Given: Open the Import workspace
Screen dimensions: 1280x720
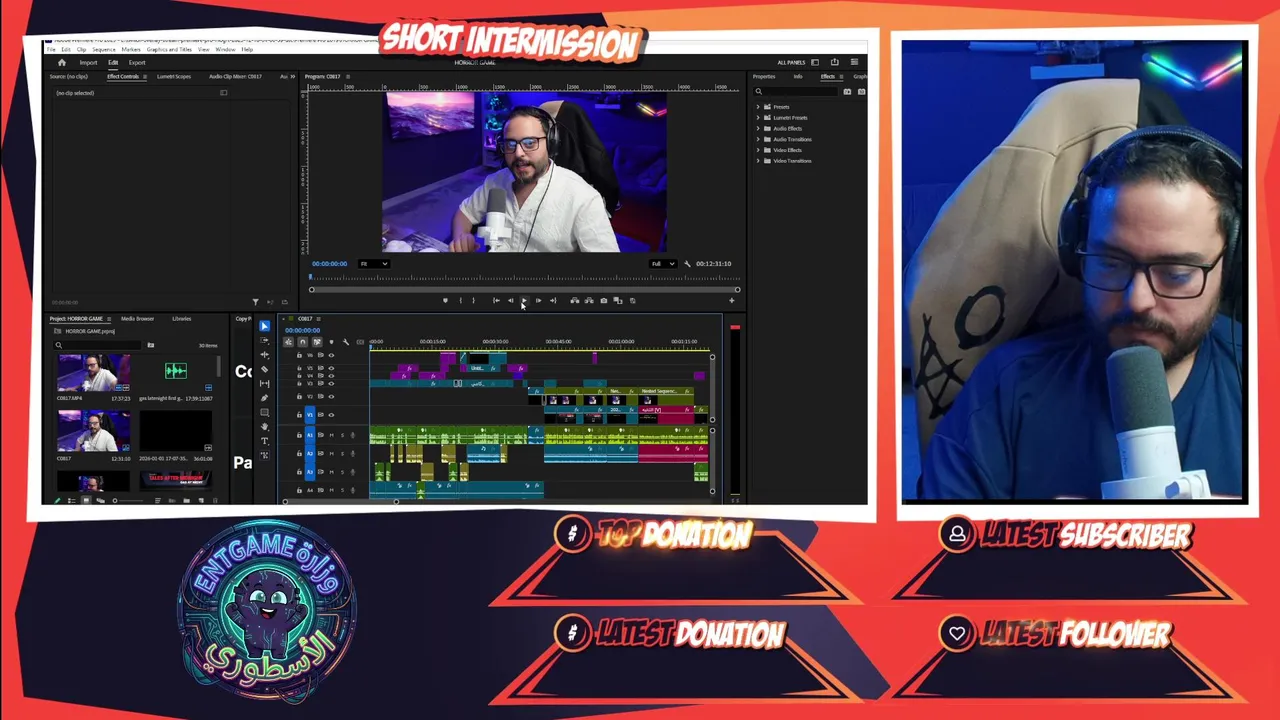Looking at the screenshot, I should click(x=88, y=62).
